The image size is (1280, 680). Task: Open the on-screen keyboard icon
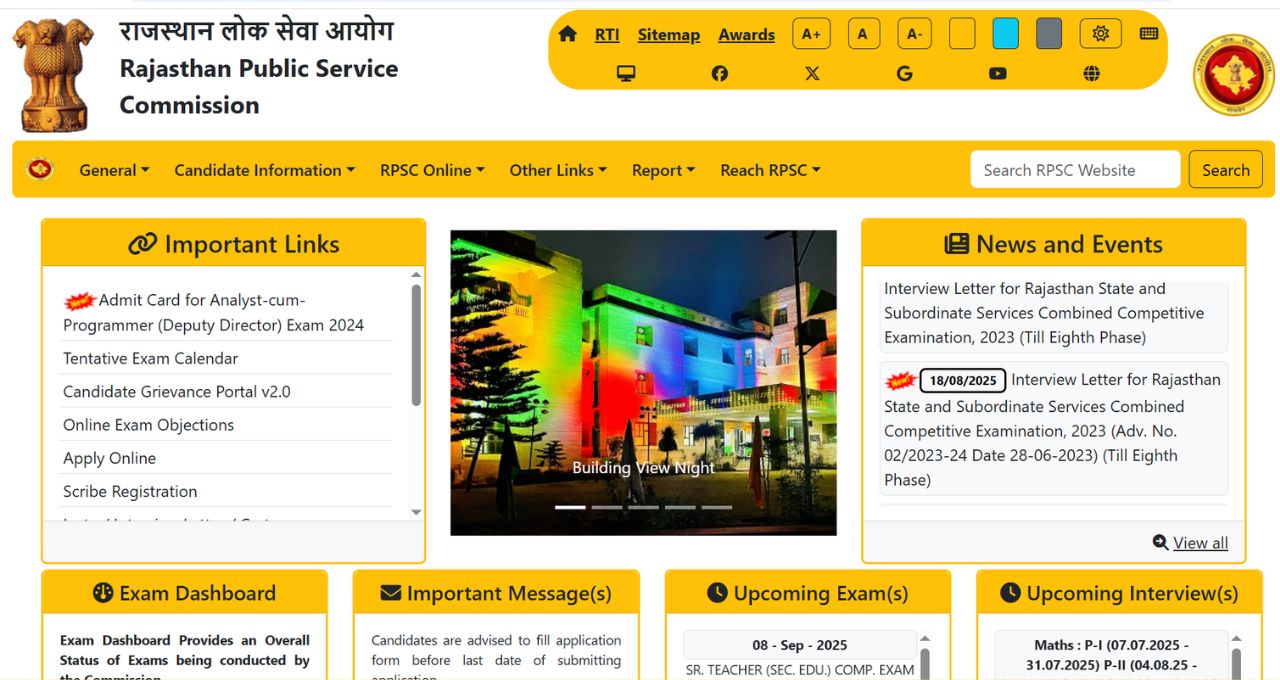[x=1149, y=34]
